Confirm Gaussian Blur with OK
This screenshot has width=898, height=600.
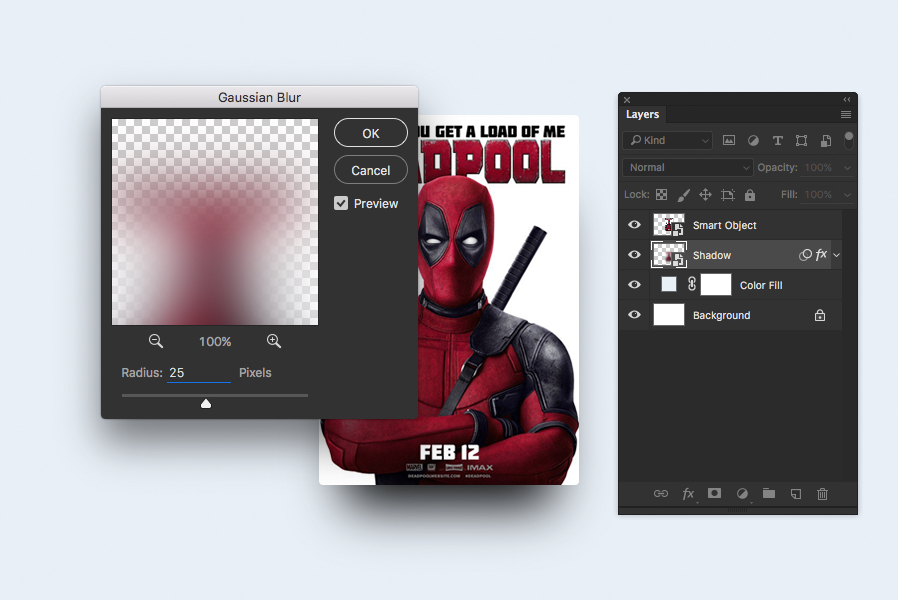(370, 132)
